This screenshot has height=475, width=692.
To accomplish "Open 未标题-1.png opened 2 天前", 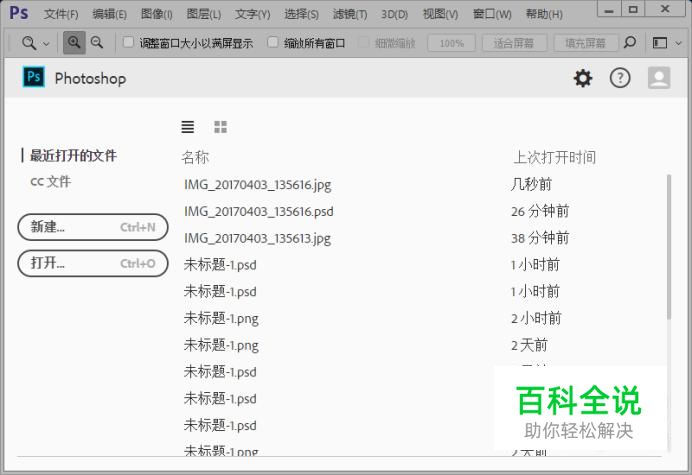I will click(x=221, y=345).
